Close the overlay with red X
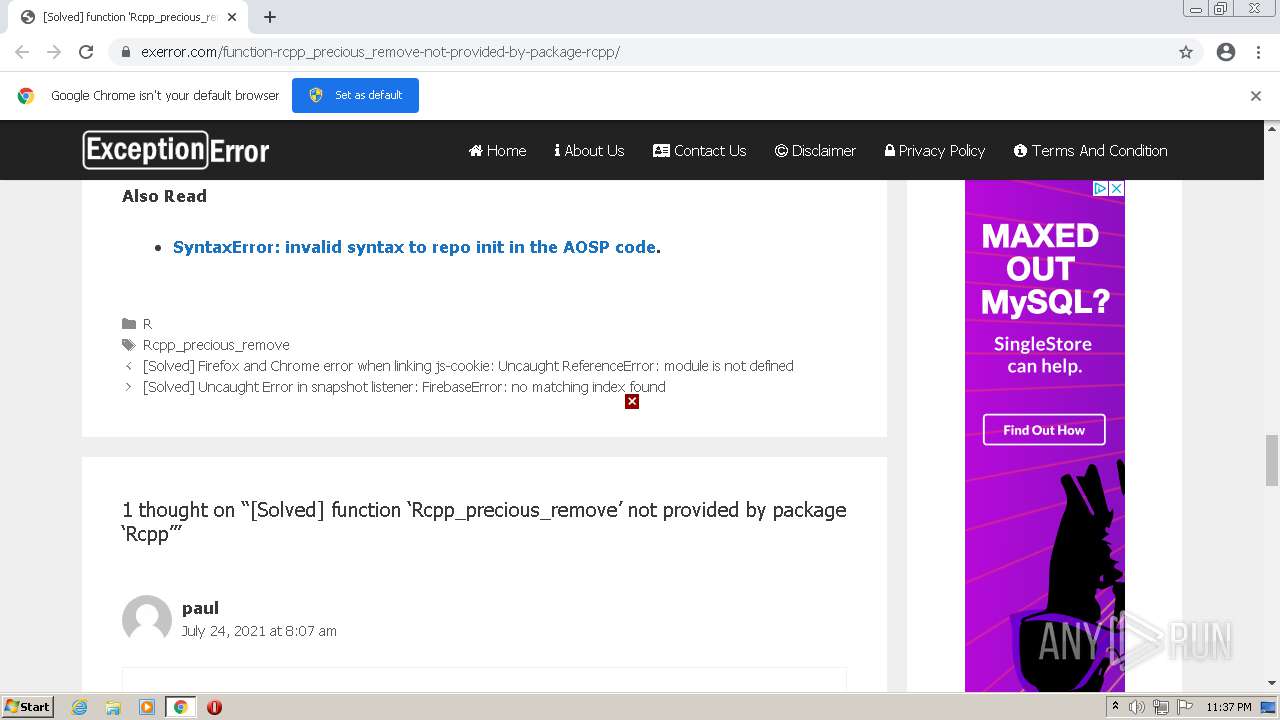Viewport: 1280px width, 720px height. [632, 401]
